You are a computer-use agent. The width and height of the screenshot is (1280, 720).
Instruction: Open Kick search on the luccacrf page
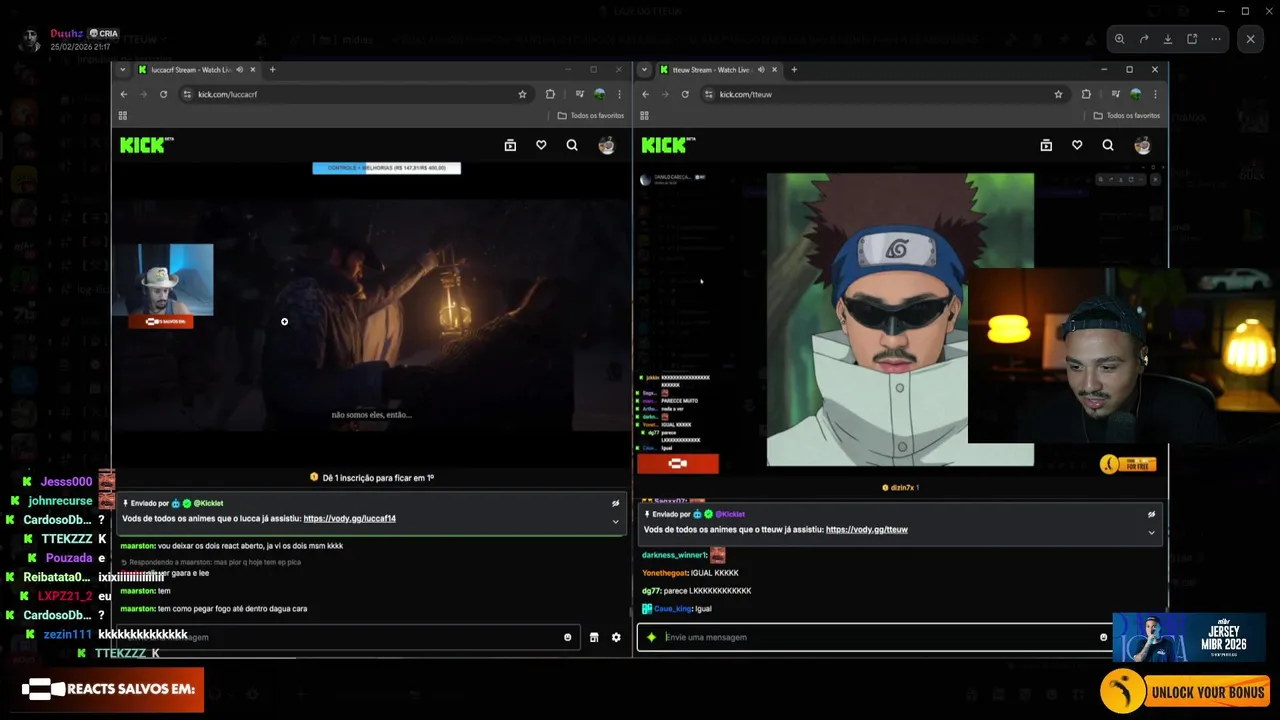click(x=572, y=145)
